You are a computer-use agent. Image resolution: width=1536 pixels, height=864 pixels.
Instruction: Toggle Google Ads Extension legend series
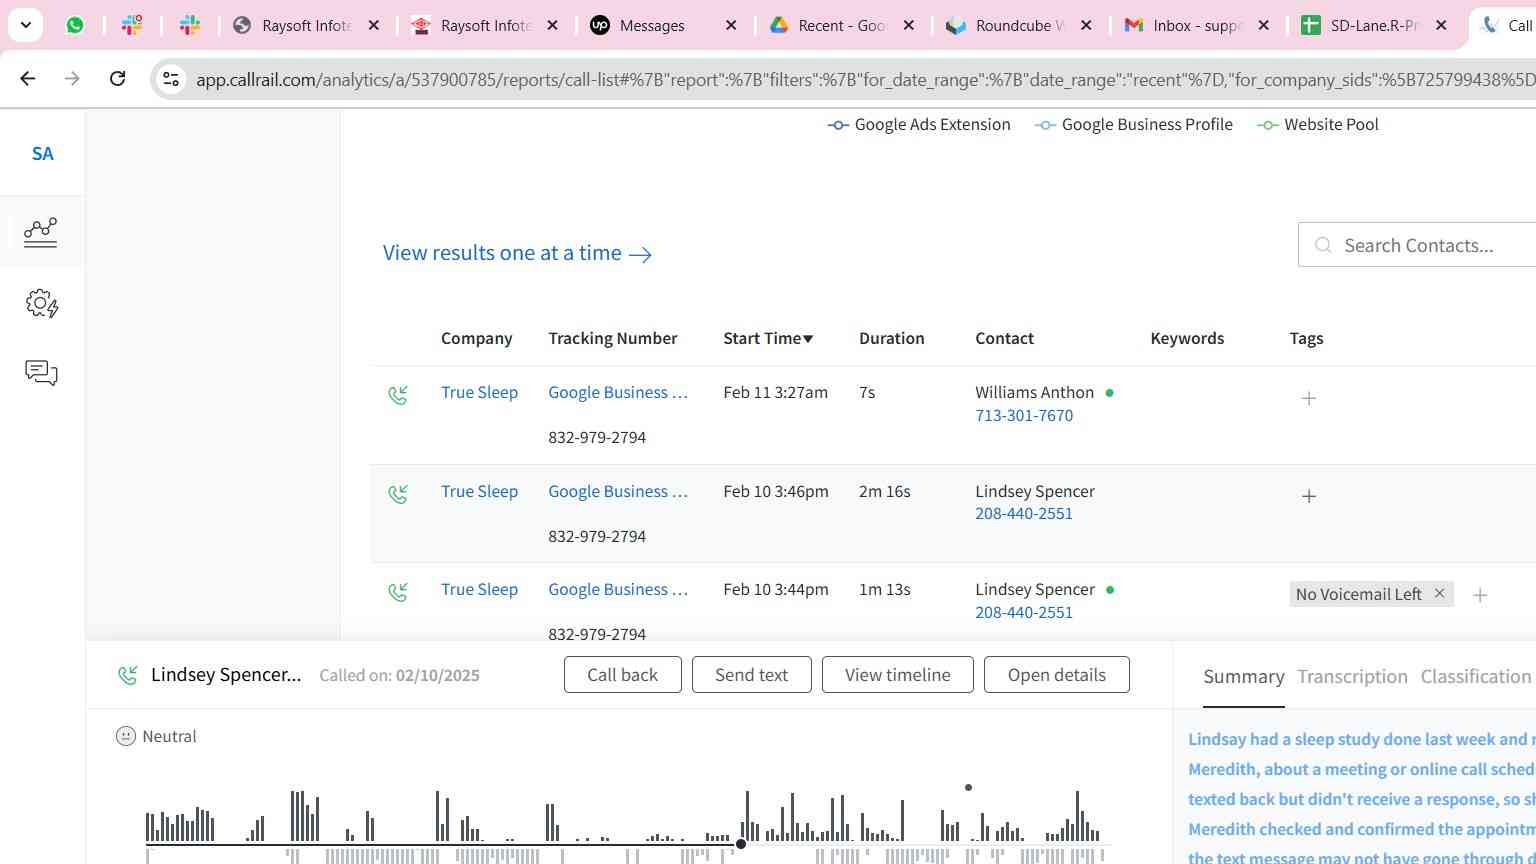[x=919, y=124]
